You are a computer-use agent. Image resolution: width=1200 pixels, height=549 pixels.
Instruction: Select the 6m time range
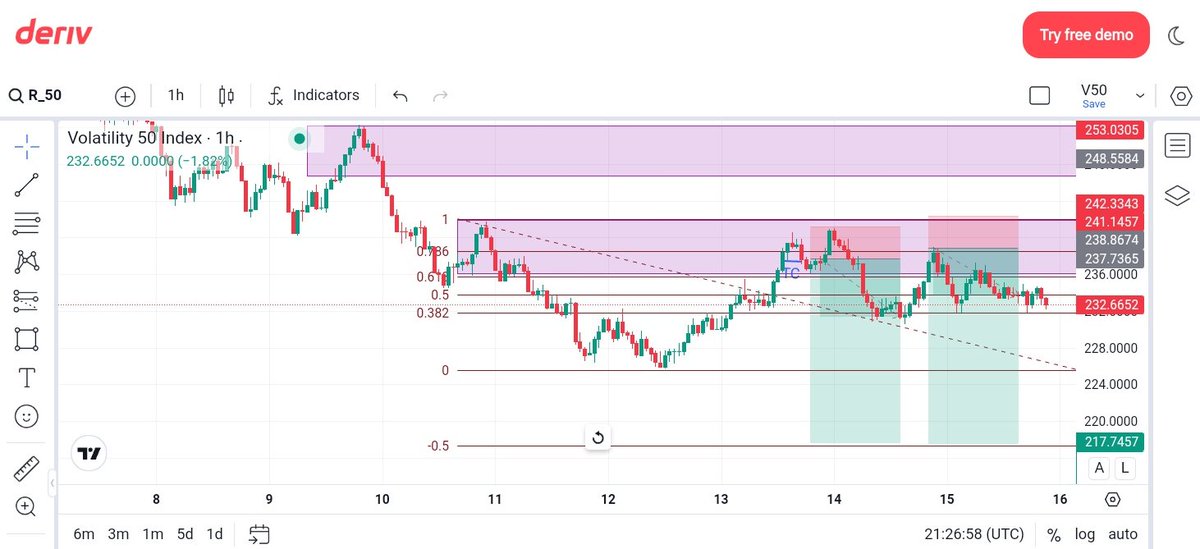pos(85,534)
